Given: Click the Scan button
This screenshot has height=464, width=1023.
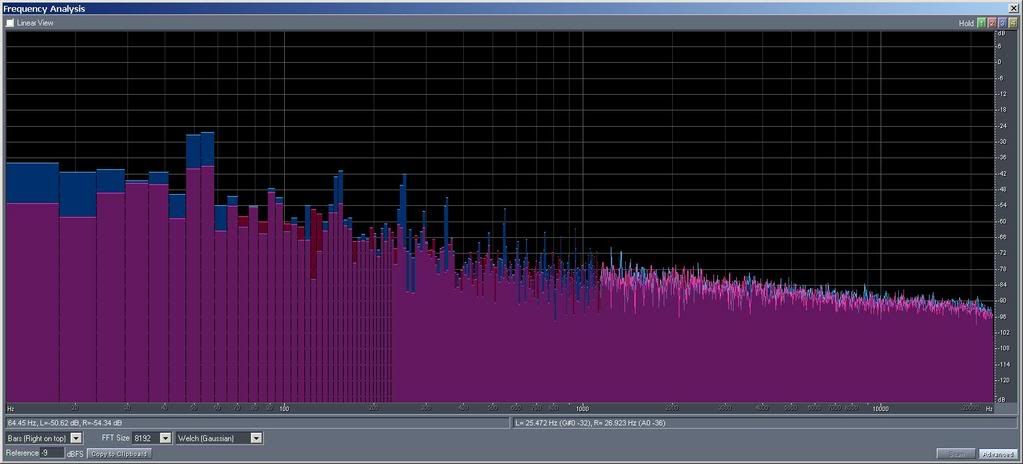Looking at the screenshot, I should point(956,454).
